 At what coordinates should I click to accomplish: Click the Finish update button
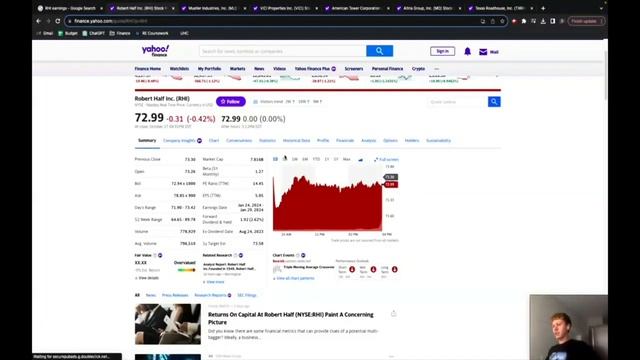(586, 21)
